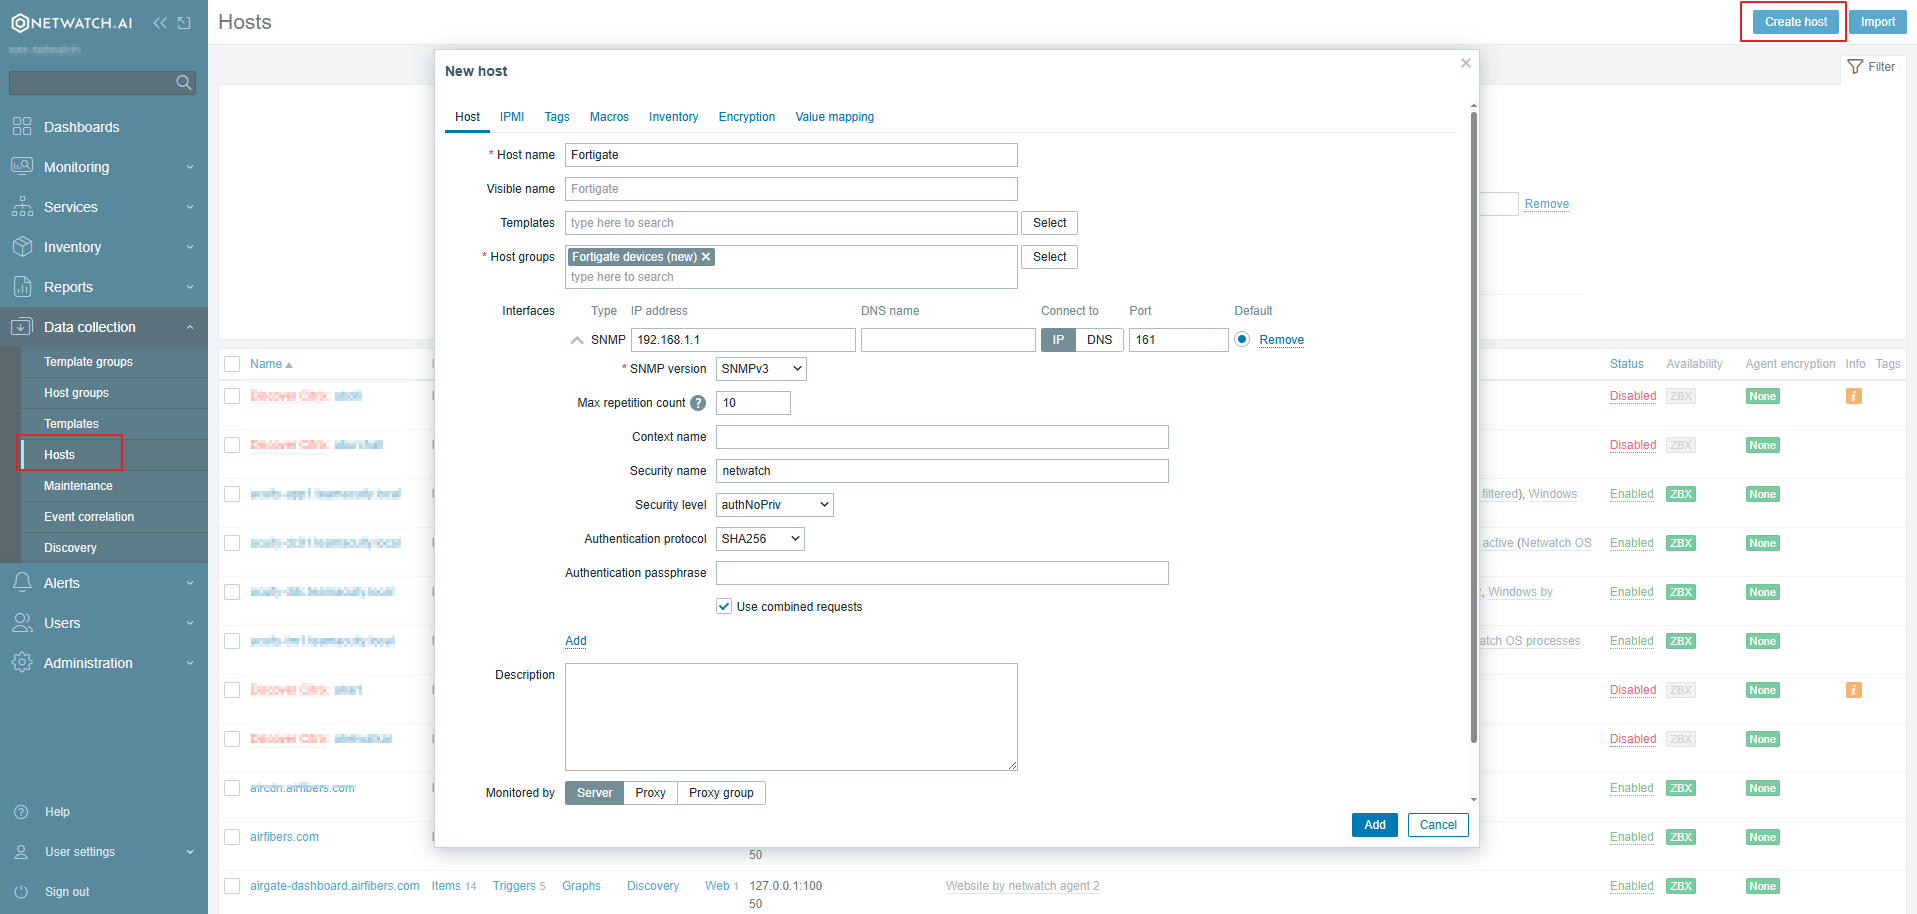Open the SNMP version dropdown
This screenshot has width=1917, height=914.
coord(760,368)
